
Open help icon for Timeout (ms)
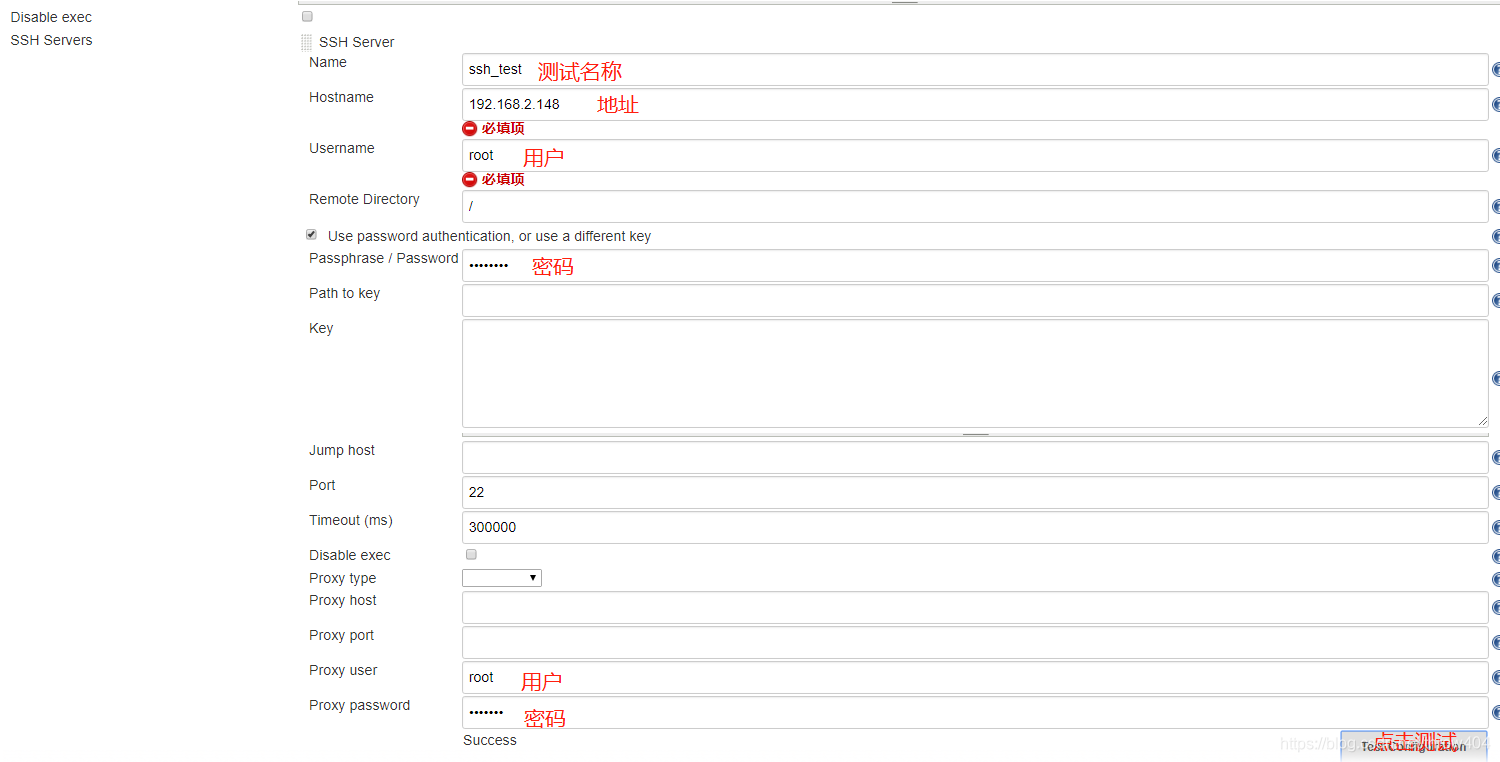1496,528
